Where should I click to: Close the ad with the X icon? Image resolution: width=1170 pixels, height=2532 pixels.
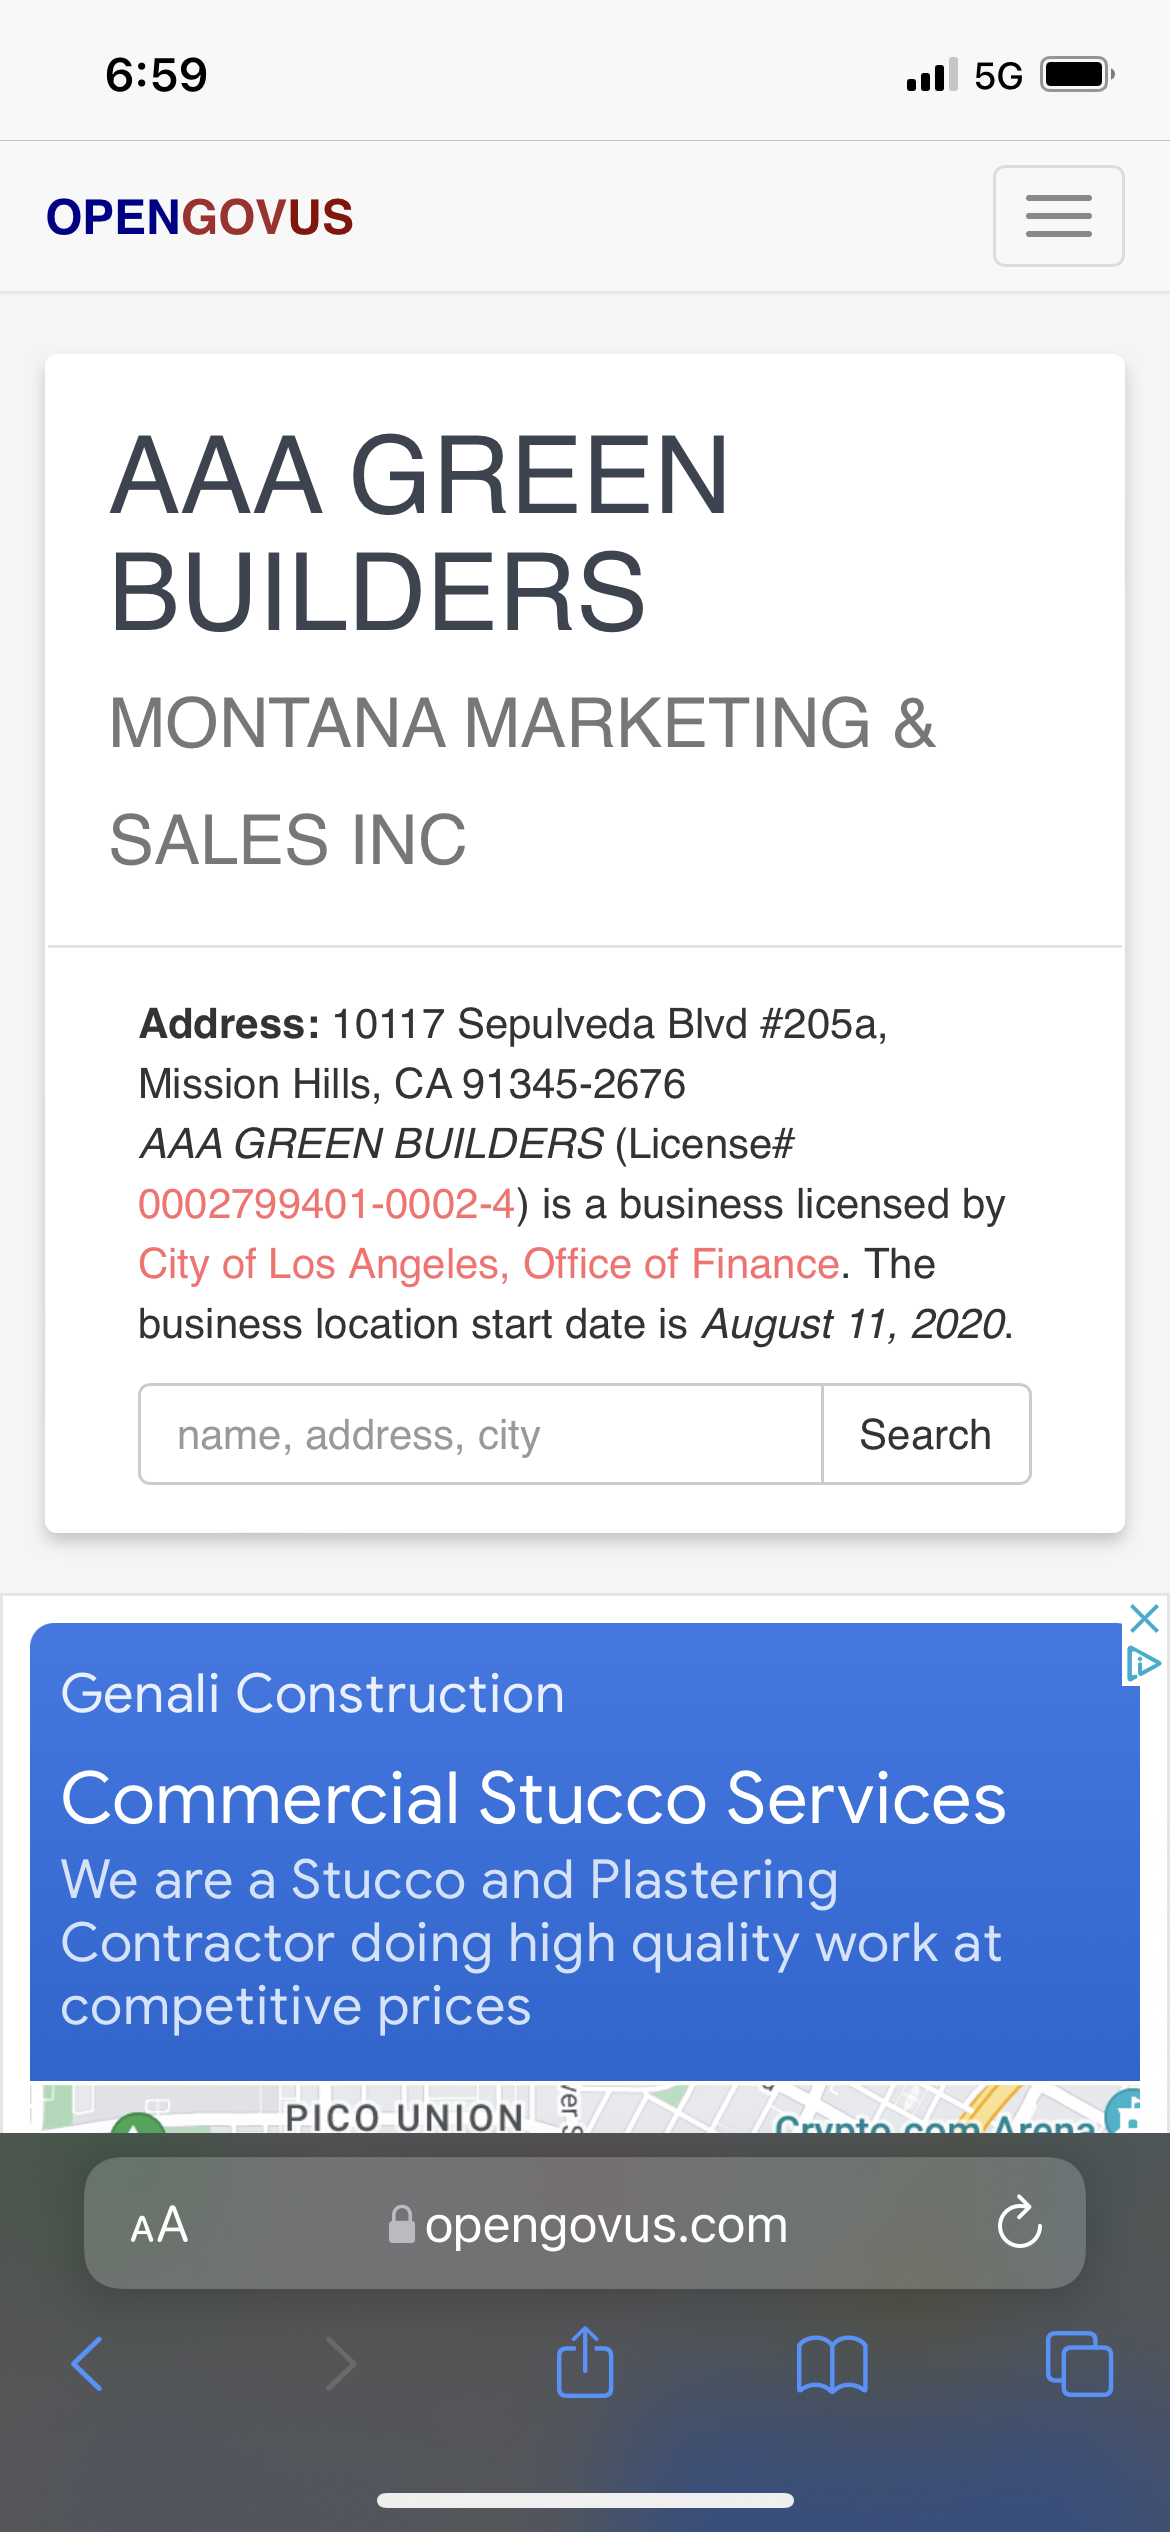point(1144,1618)
